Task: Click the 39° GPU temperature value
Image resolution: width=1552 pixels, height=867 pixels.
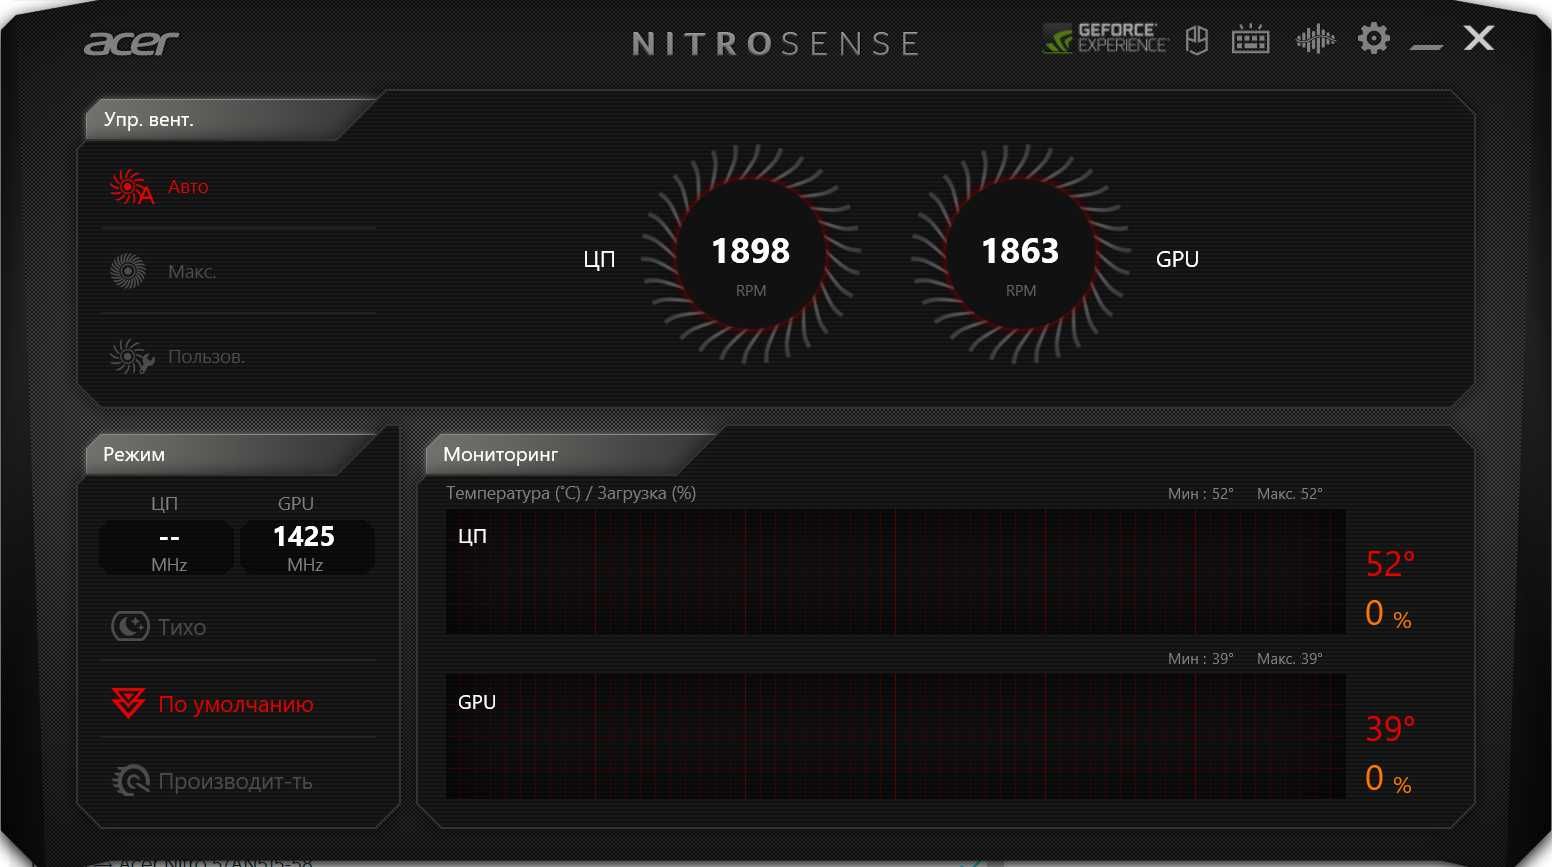Action: coord(1390,729)
